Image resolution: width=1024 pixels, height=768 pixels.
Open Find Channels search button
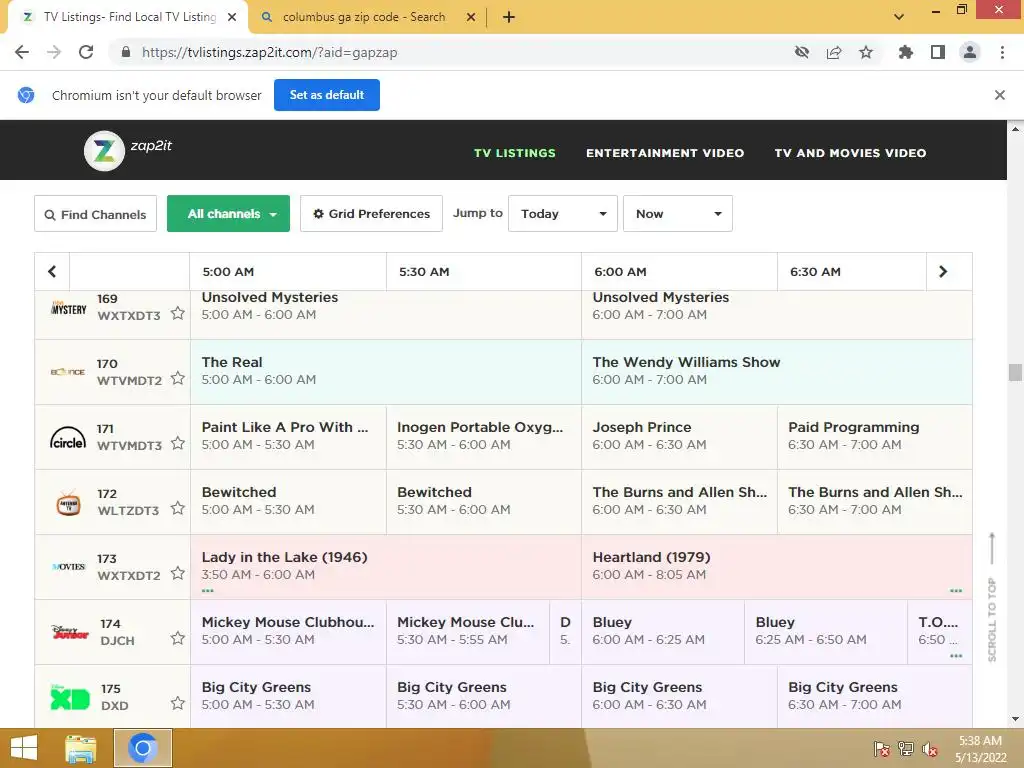(x=95, y=214)
